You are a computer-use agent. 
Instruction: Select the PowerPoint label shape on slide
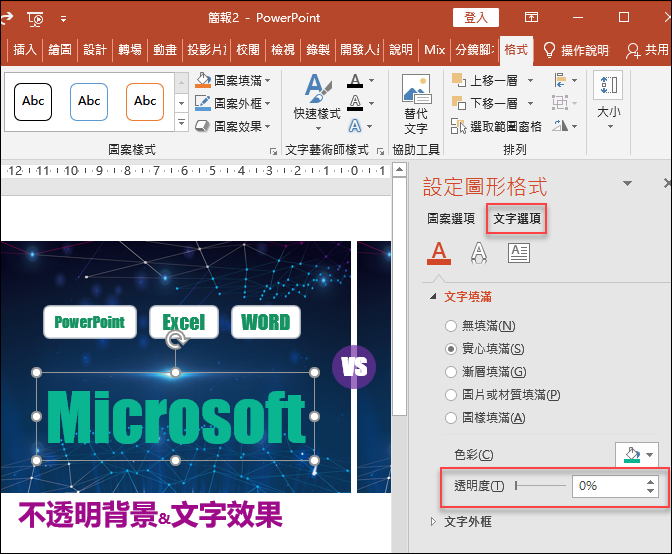click(x=90, y=322)
